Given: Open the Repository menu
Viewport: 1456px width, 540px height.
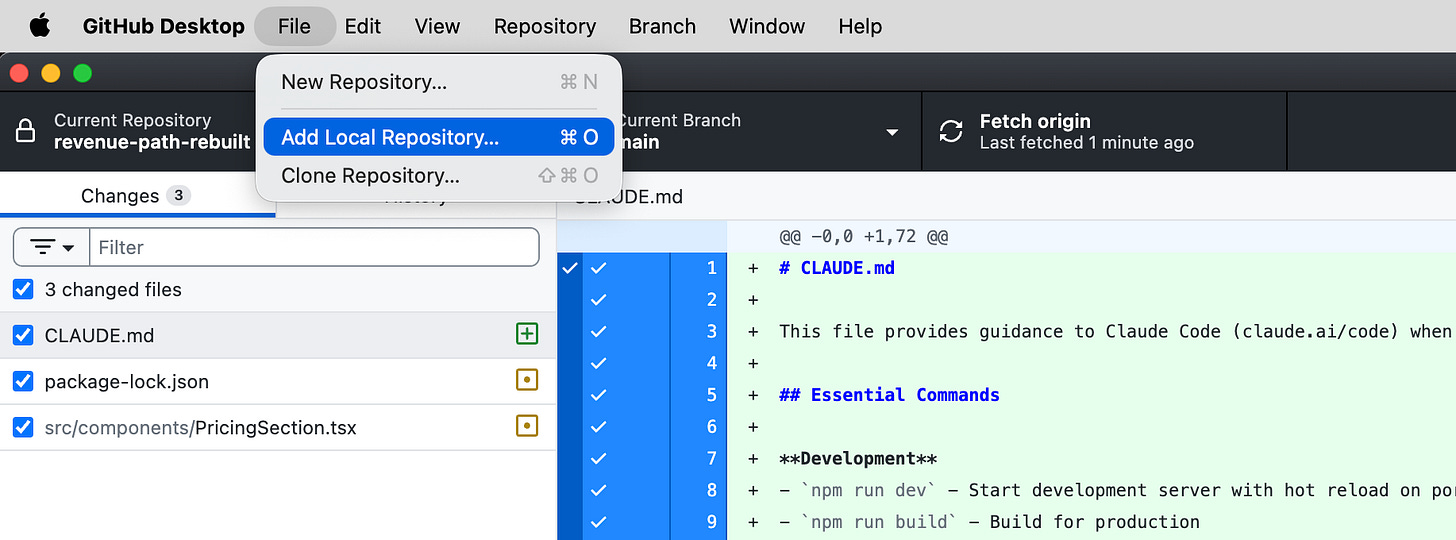Looking at the screenshot, I should (545, 26).
